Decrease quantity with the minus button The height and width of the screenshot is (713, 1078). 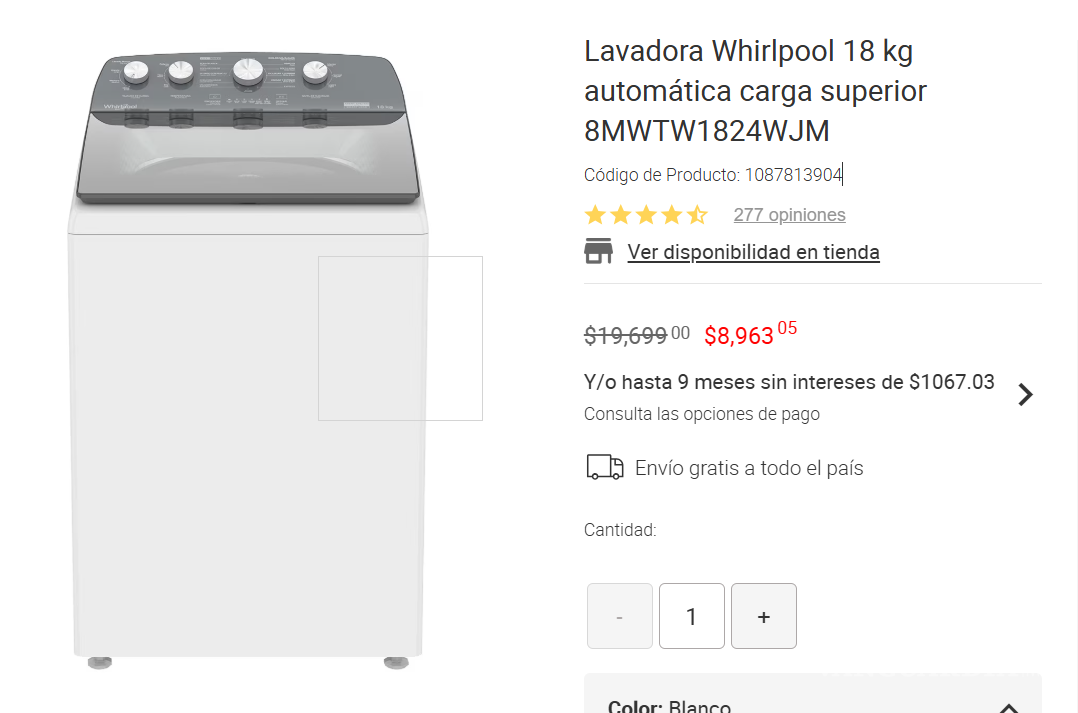tap(619, 615)
